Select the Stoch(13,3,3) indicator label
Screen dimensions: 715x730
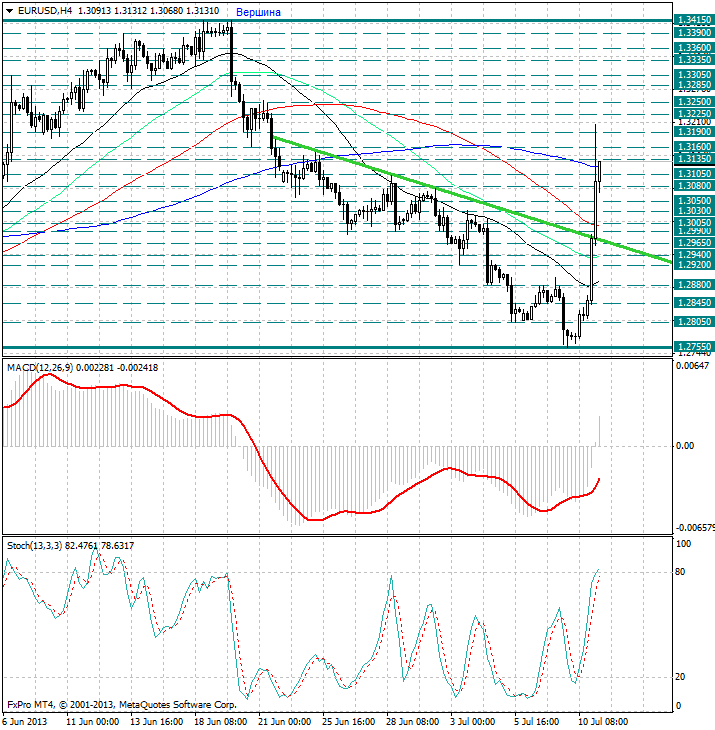click(34, 546)
